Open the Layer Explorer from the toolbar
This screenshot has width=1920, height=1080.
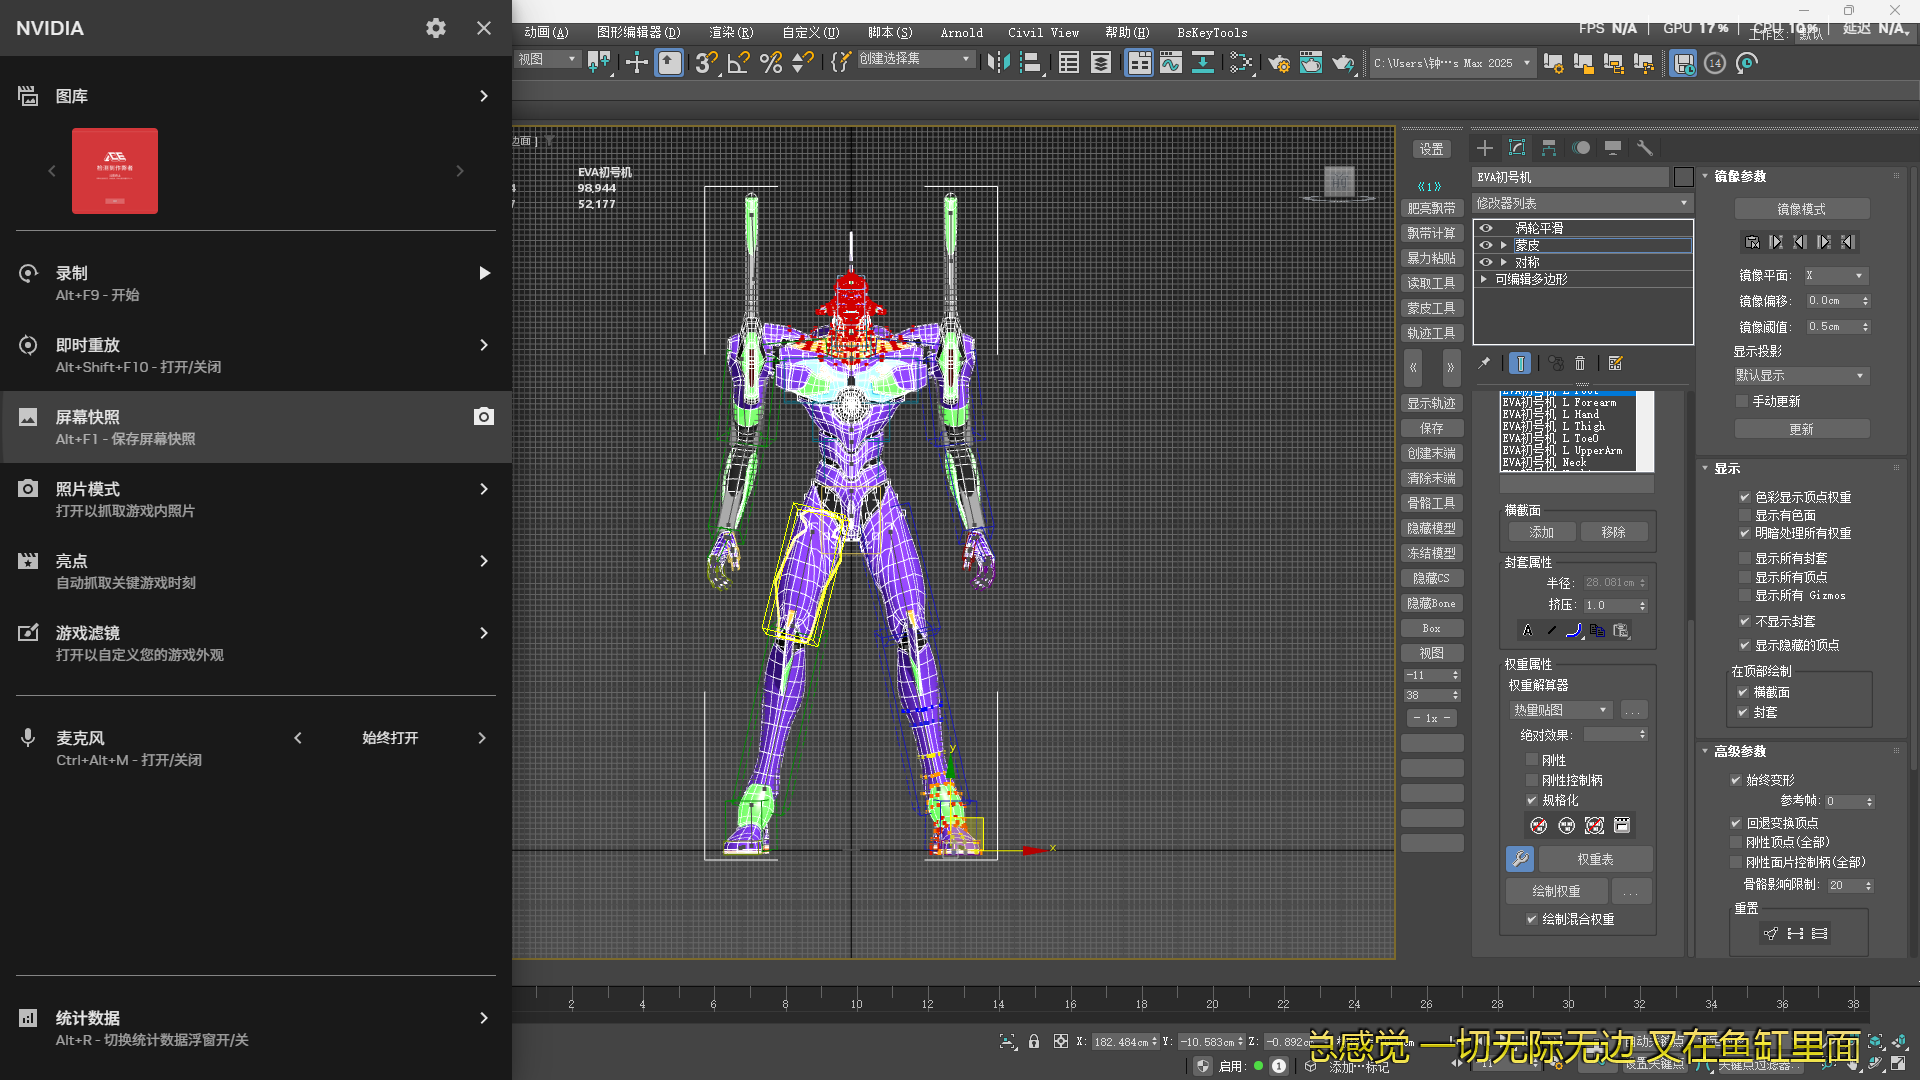pyautogui.click(x=1101, y=63)
